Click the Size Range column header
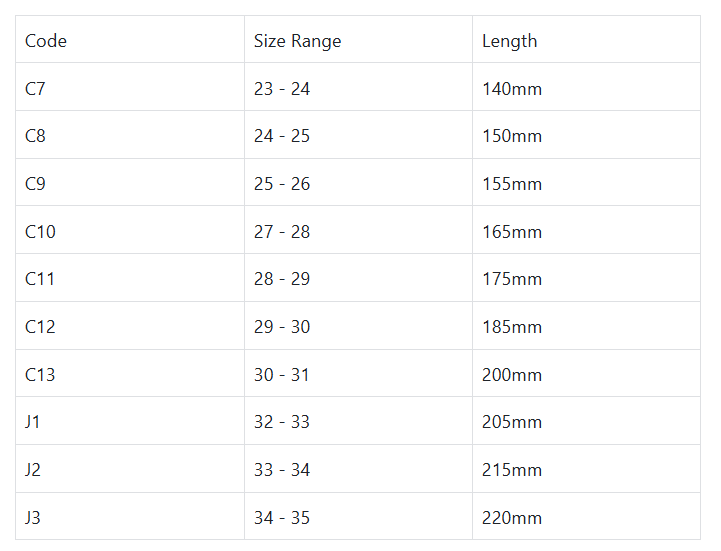721x551 pixels. click(x=297, y=41)
